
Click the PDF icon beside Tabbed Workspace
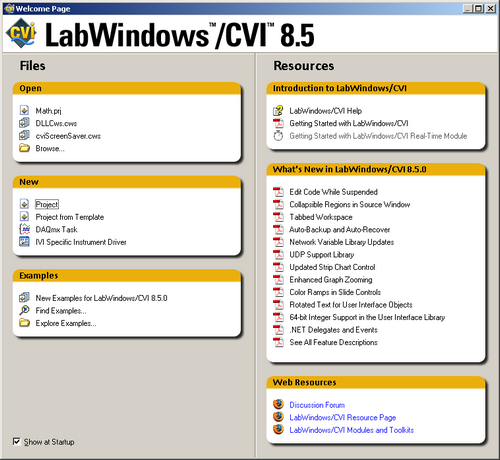[x=278, y=217]
